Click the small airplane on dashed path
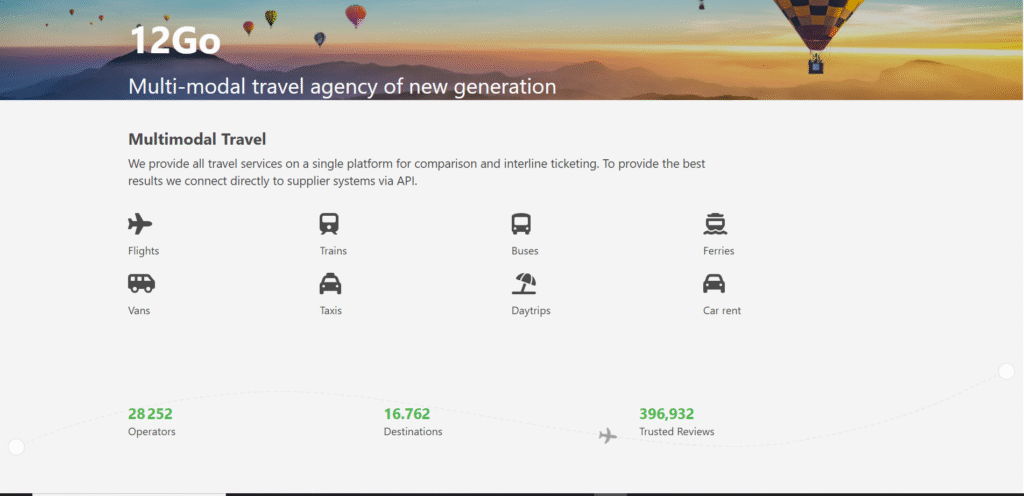Image resolution: width=1024 pixels, height=496 pixels. tap(608, 435)
